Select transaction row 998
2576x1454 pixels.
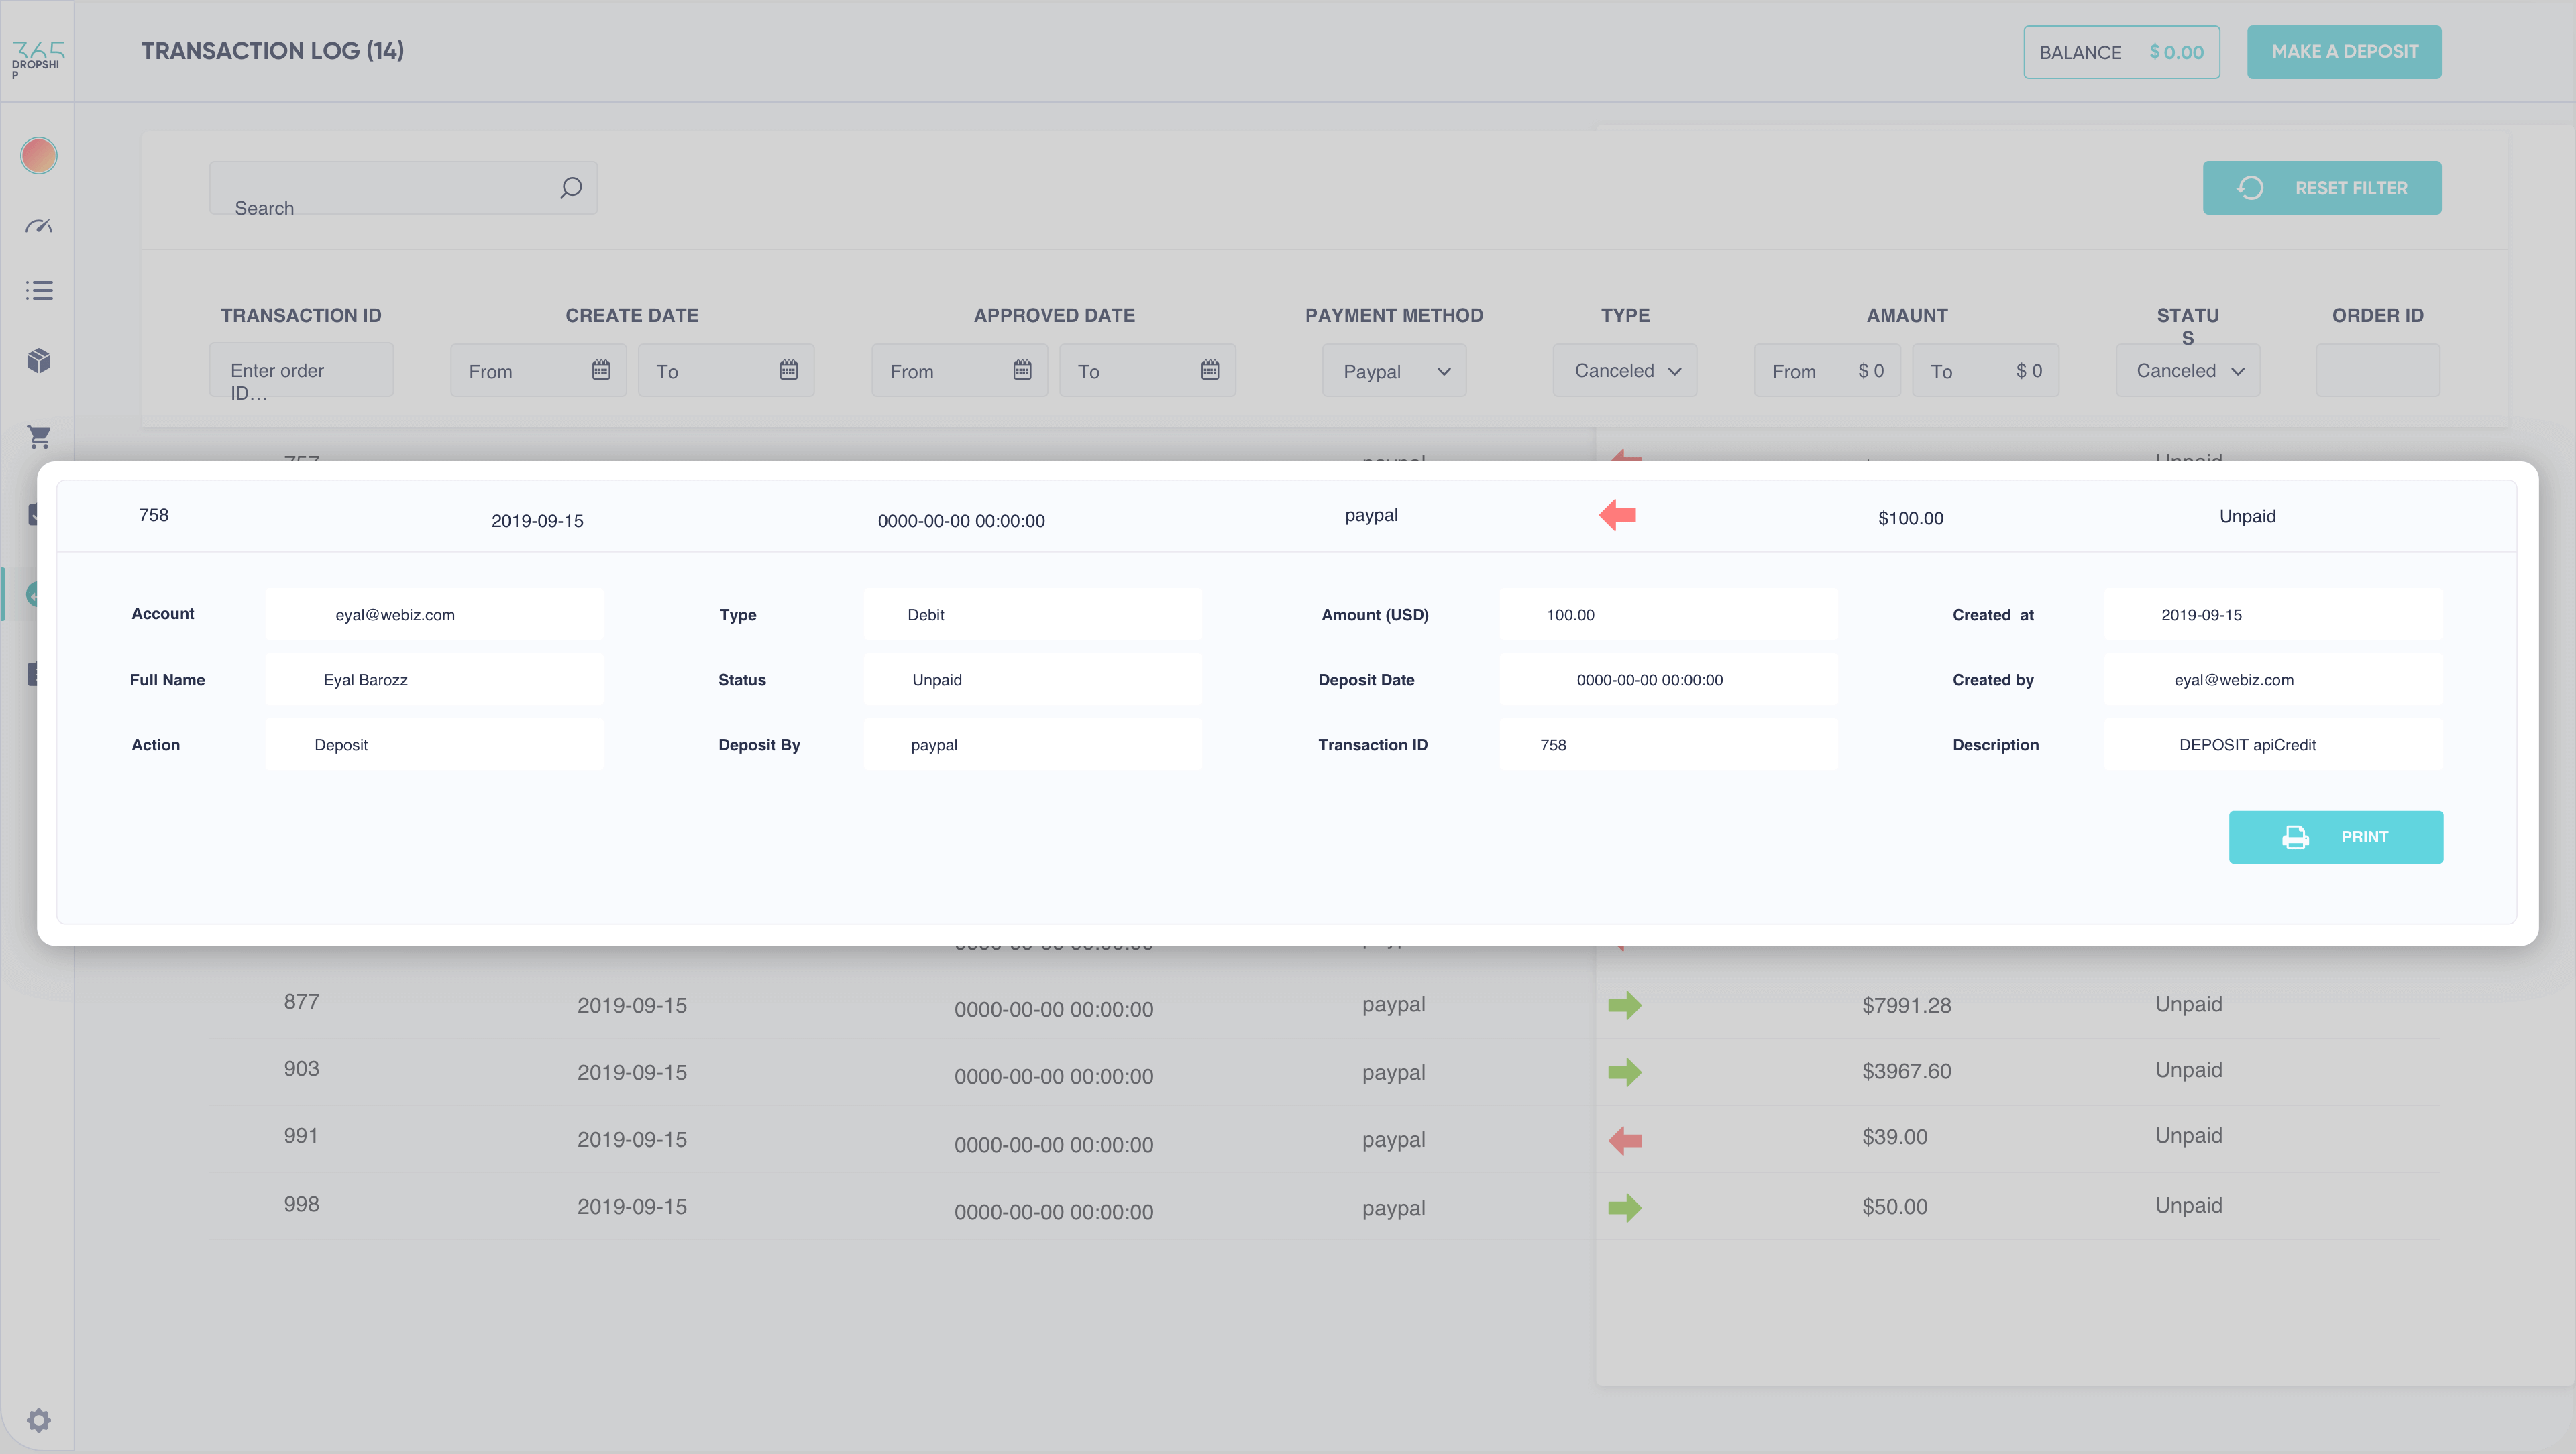1325,1207
